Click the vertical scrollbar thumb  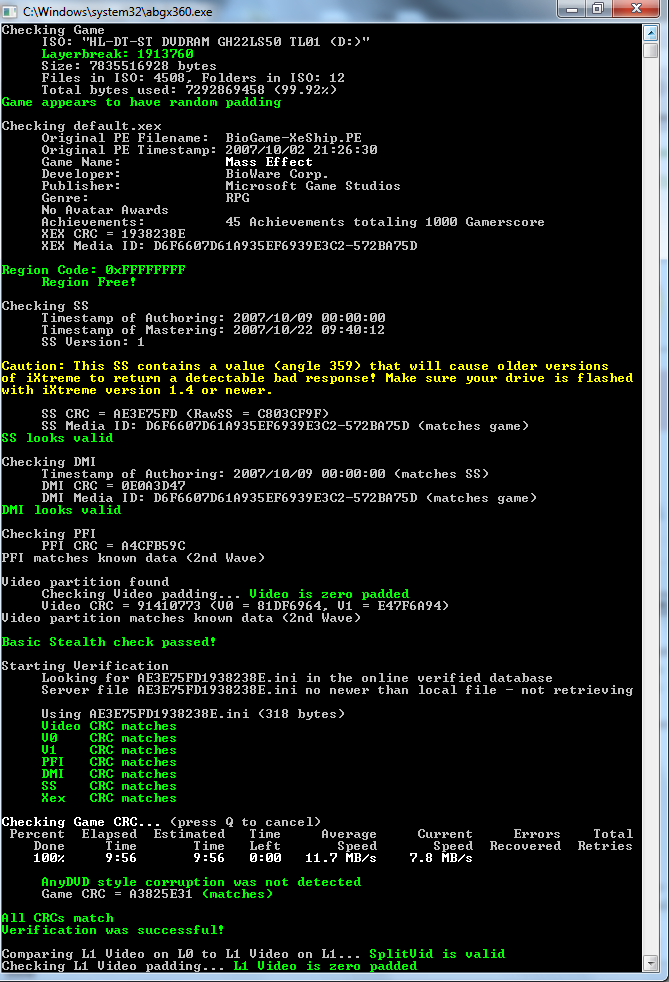pos(651,50)
